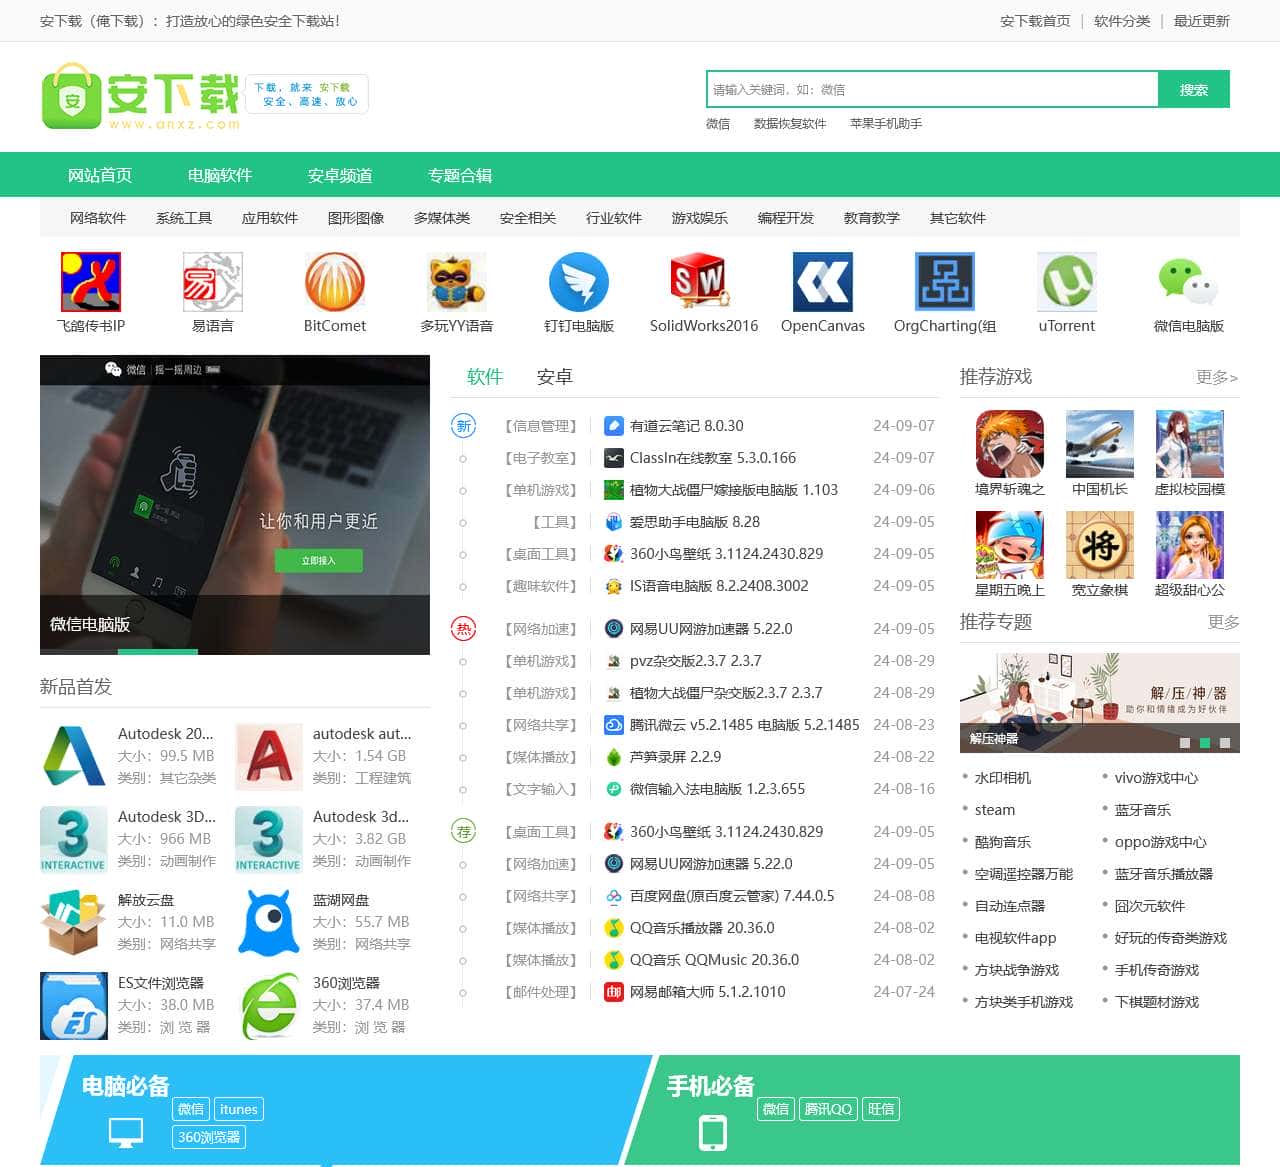1280x1167 pixels.
Task: Open the SolidWorks2016 icon
Action: point(701,282)
